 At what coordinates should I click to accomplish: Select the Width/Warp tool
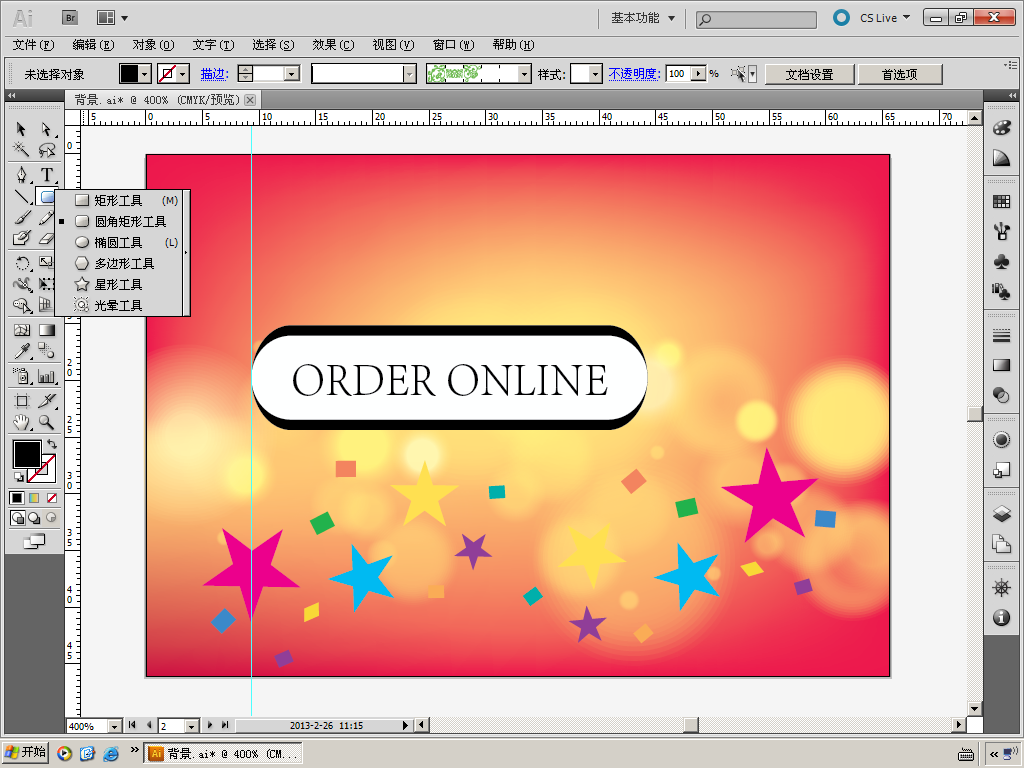[21, 284]
